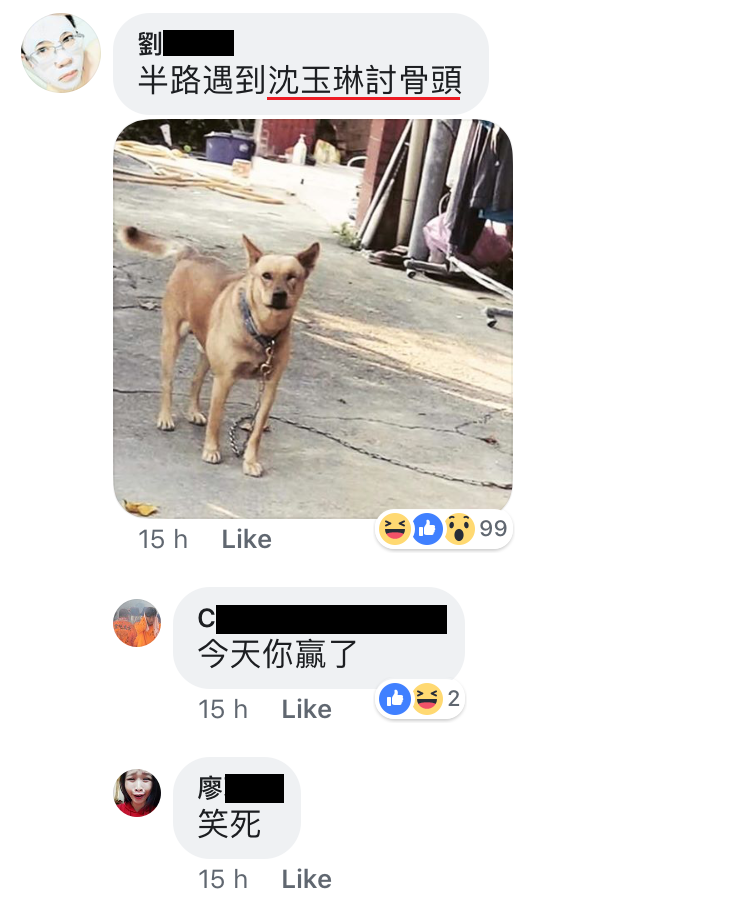747x905 pixels.
Task: Click the 15 h timestamp under 今天你贏了
Action: point(223,709)
